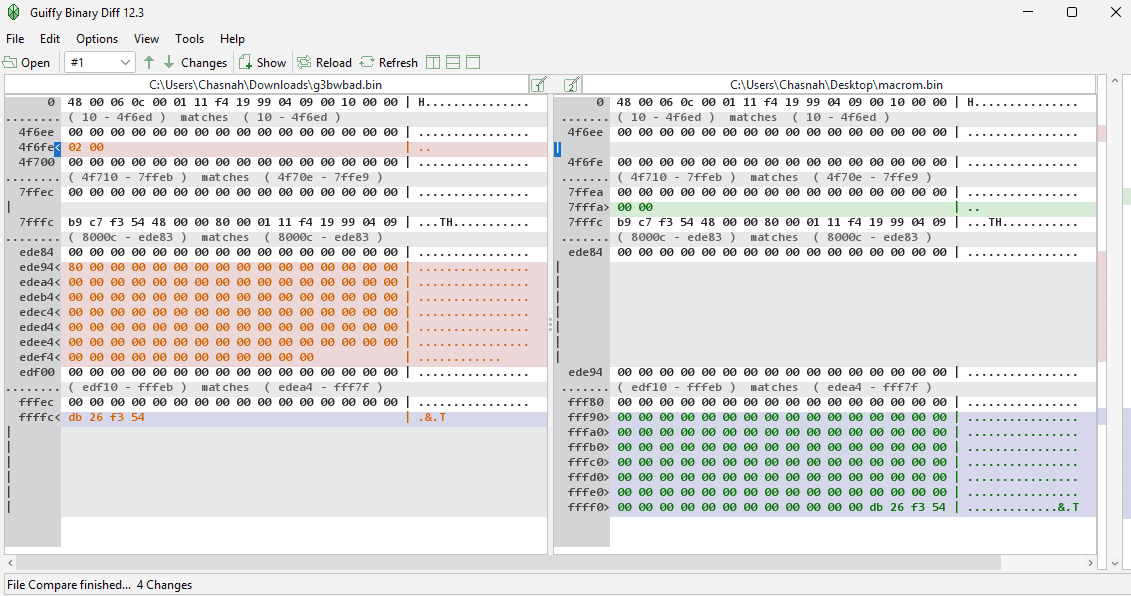Image resolution: width=1131 pixels, height=596 pixels.
Task: Select left row 4f6fe containing 02 00
Action: (304, 147)
